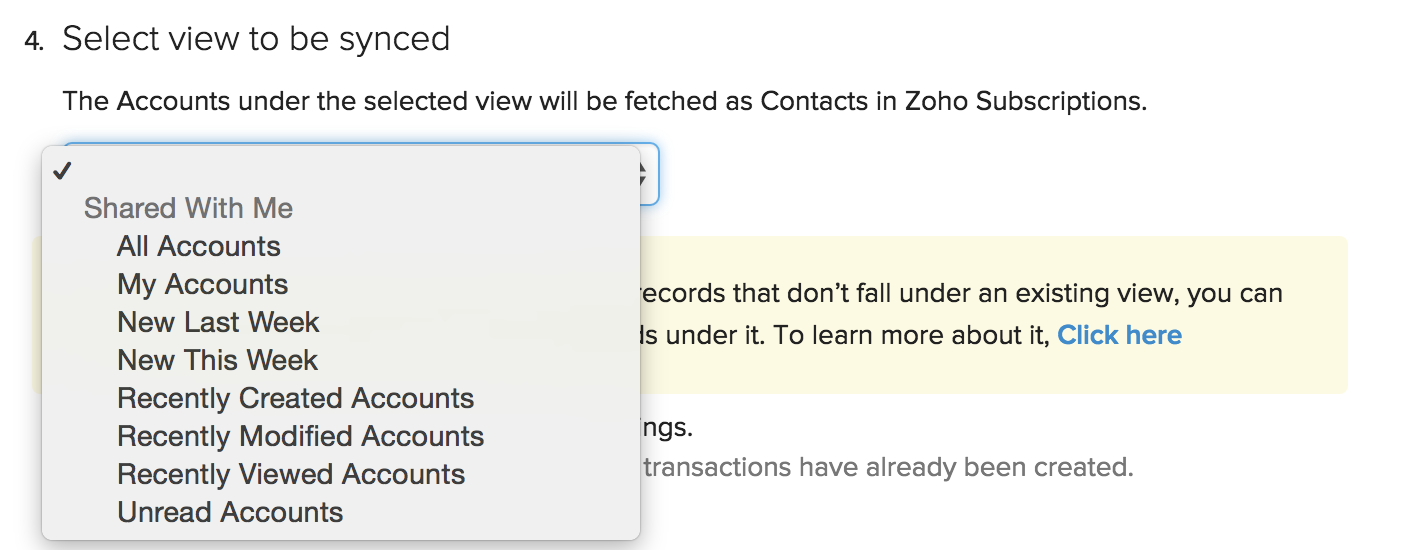1406x550 pixels.
Task: Select New This Week option
Action: click(x=217, y=361)
